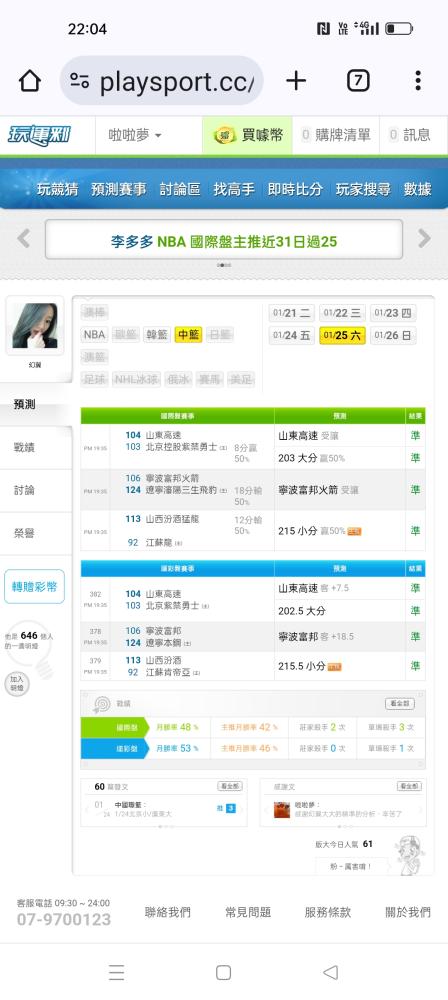The width and height of the screenshot is (448, 1000).
Task: Open 玩家搜尋 in navigation bar
Action: pyautogui.click(x=363, y=189)
